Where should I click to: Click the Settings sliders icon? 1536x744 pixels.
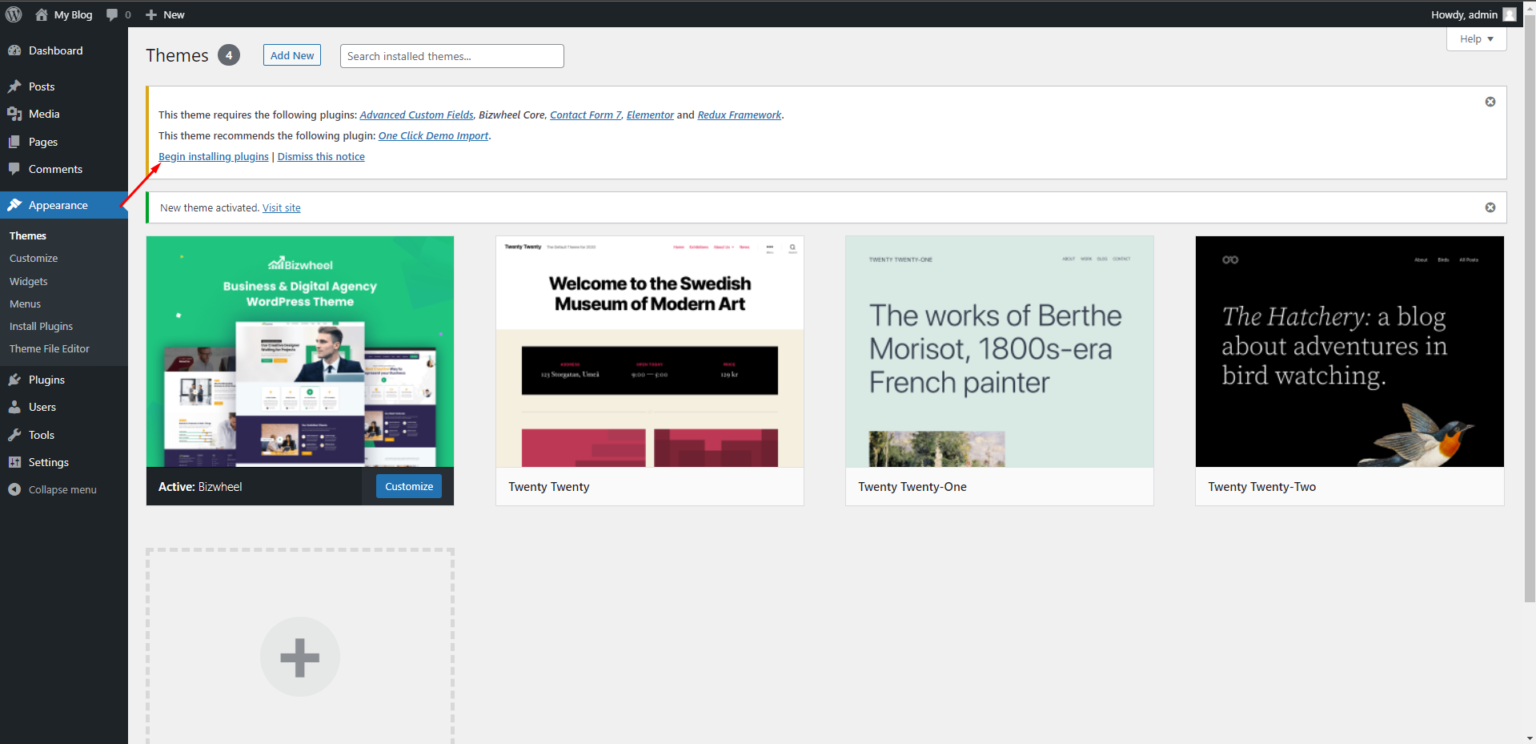[x=14, y=462]
